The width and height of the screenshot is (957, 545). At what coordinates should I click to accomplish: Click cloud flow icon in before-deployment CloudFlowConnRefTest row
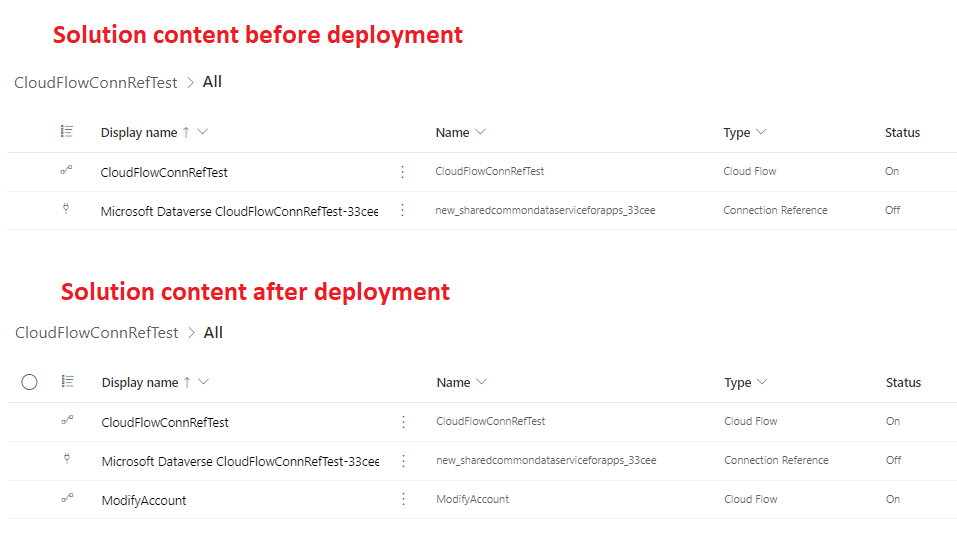coord(66,171)
